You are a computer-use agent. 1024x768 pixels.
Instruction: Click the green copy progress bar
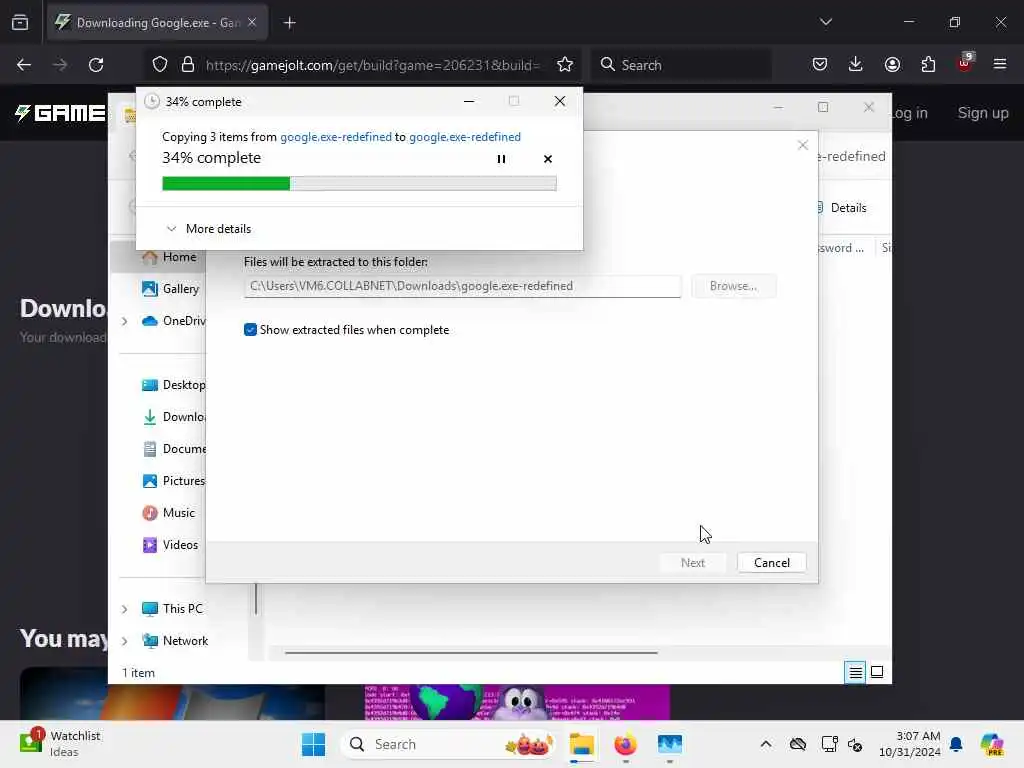point(359,184)
